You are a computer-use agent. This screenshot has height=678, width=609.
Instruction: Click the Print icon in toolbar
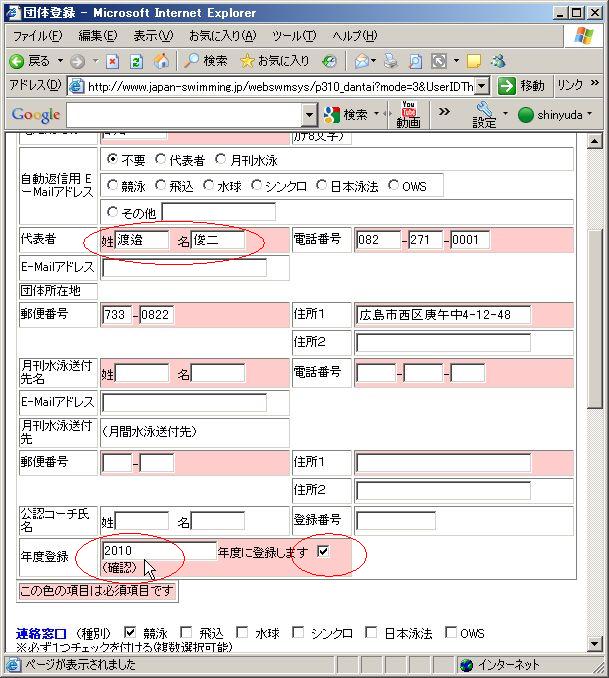(x=390, y=61)
